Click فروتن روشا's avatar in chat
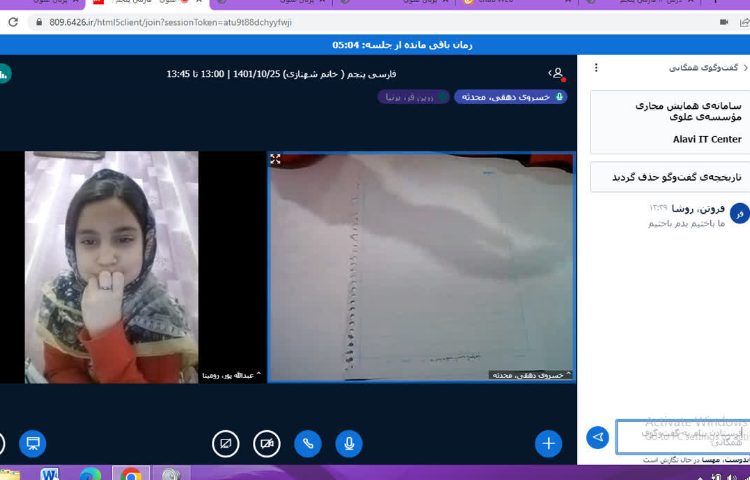 [739, 213]
